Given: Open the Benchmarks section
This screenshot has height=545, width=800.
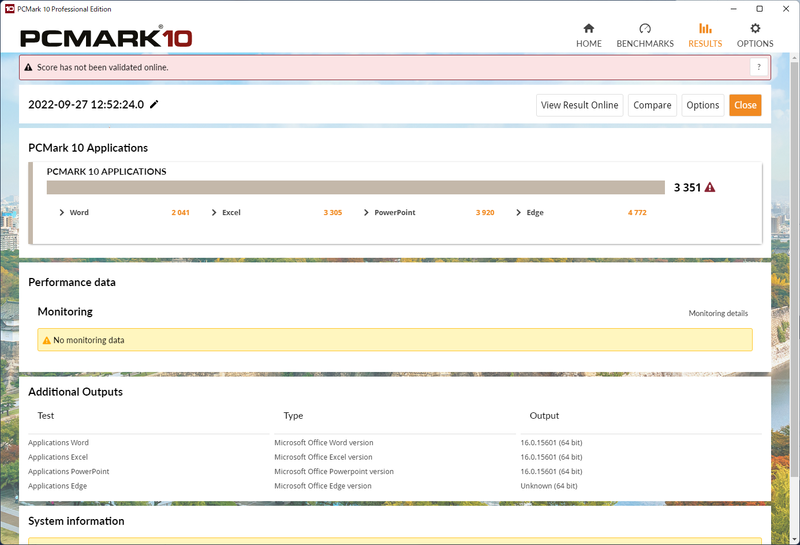Looking at the screenshot, I should (645, 35).
